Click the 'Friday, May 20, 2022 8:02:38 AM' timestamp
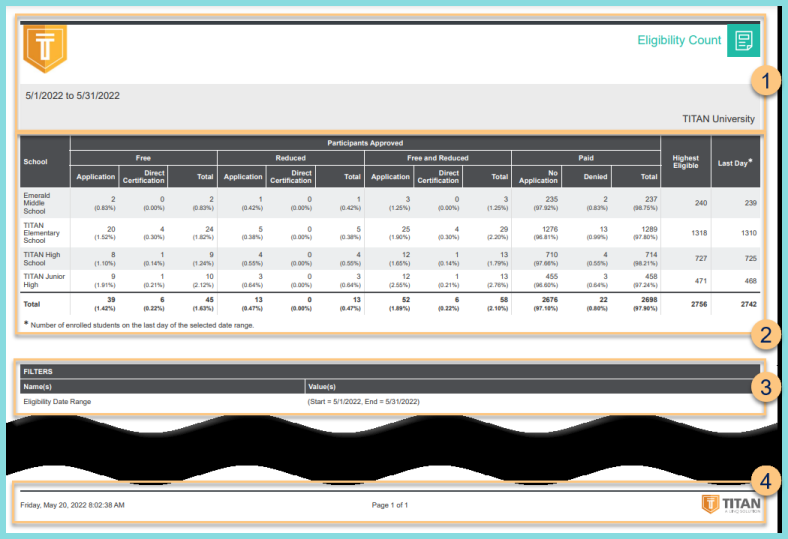Image resolution: width=788 pixels, height=539 pixels. click(72, 505)
